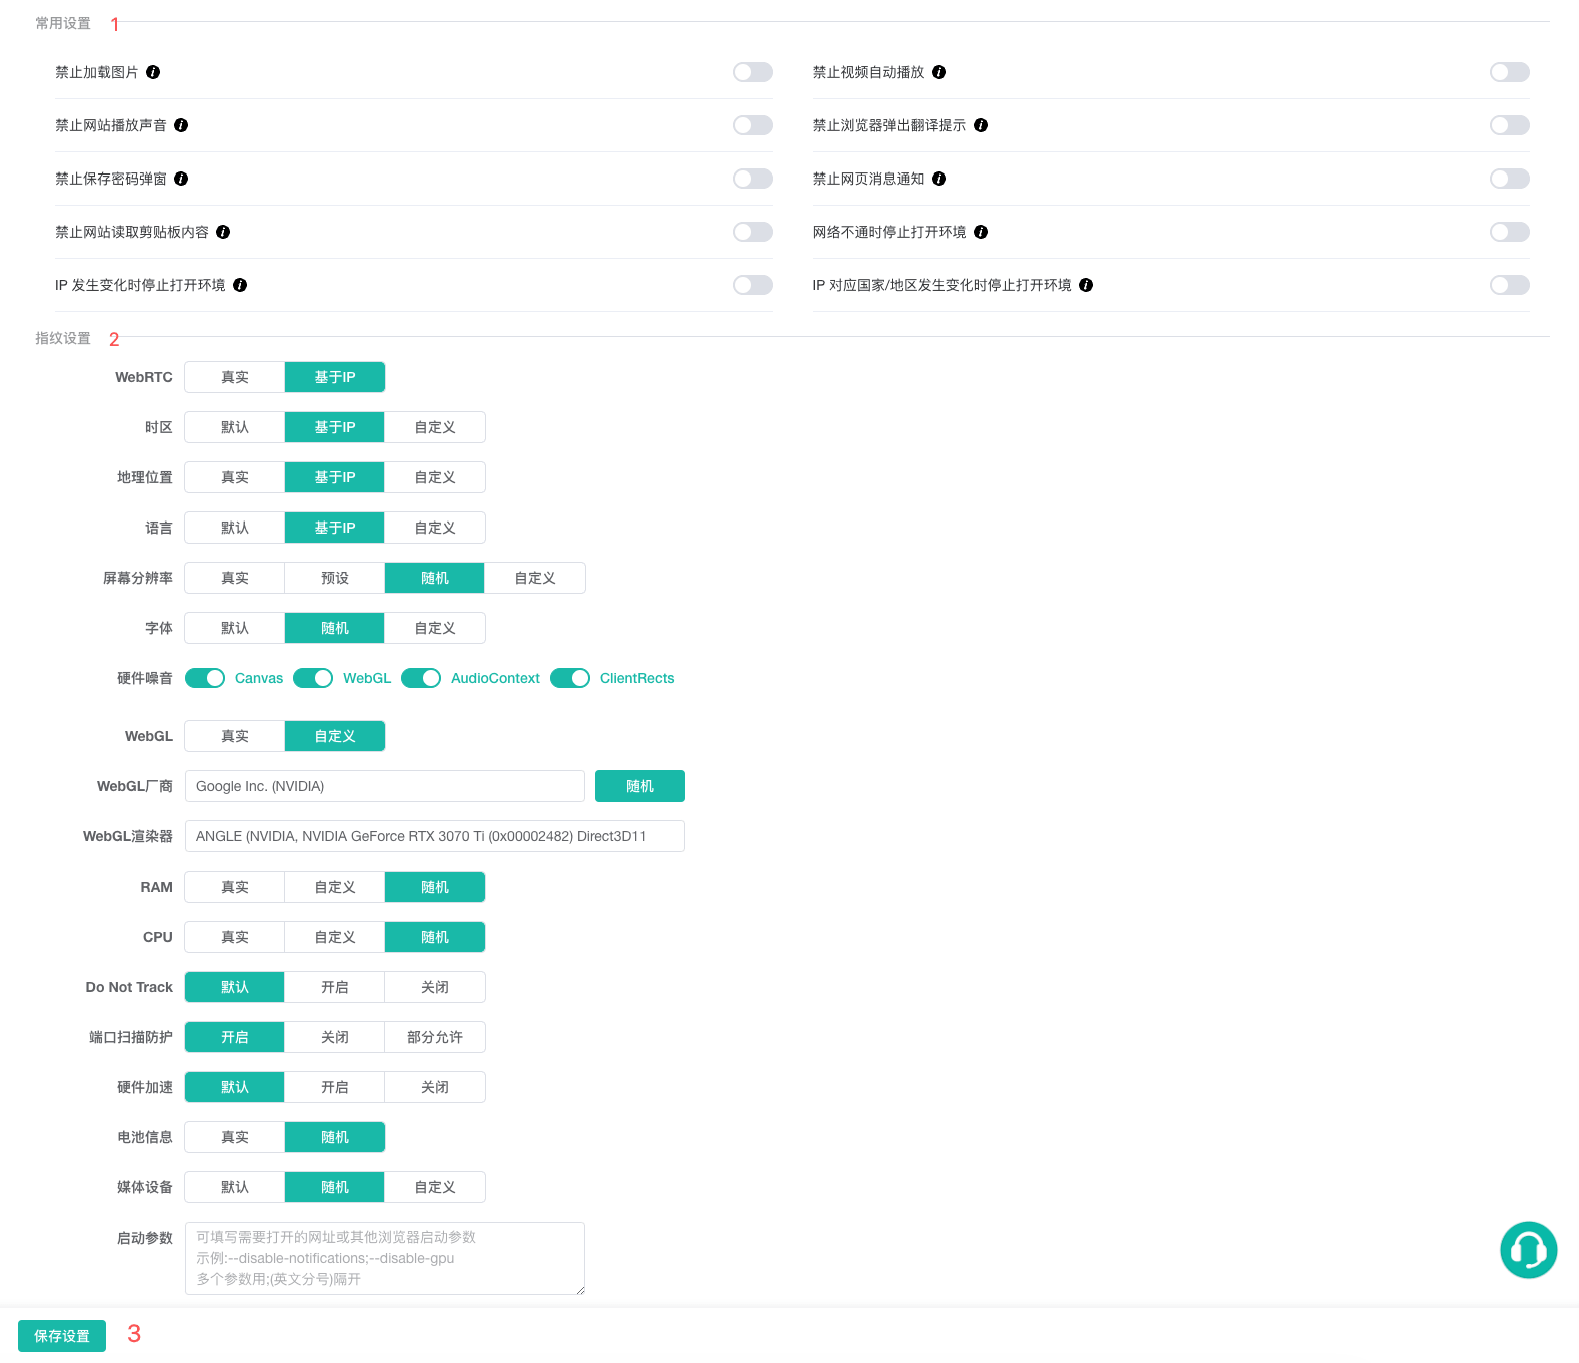The width and height of the screenshot is (1579, 1363).
Task: Set 端口扫描防护 to 关闭
Action: [x=335, y=1037]
